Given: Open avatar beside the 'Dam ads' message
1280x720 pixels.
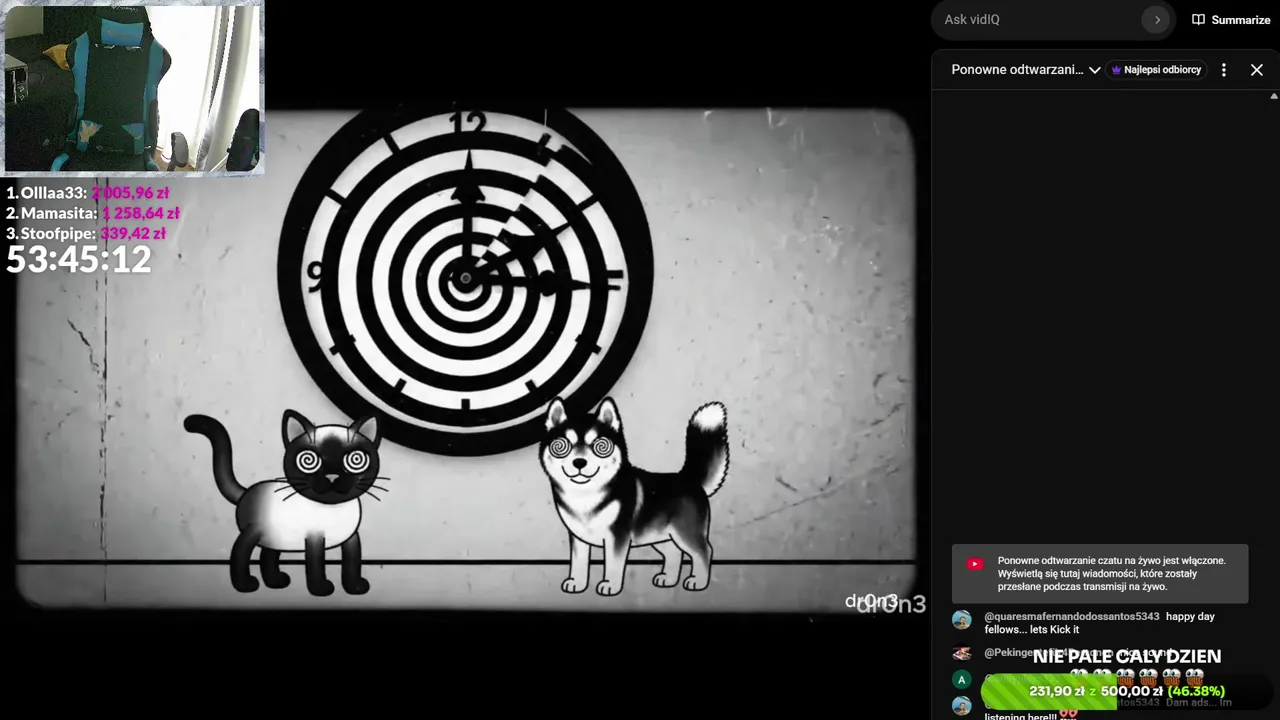Looking at the screenshot, I should click(x=962, y=706).
